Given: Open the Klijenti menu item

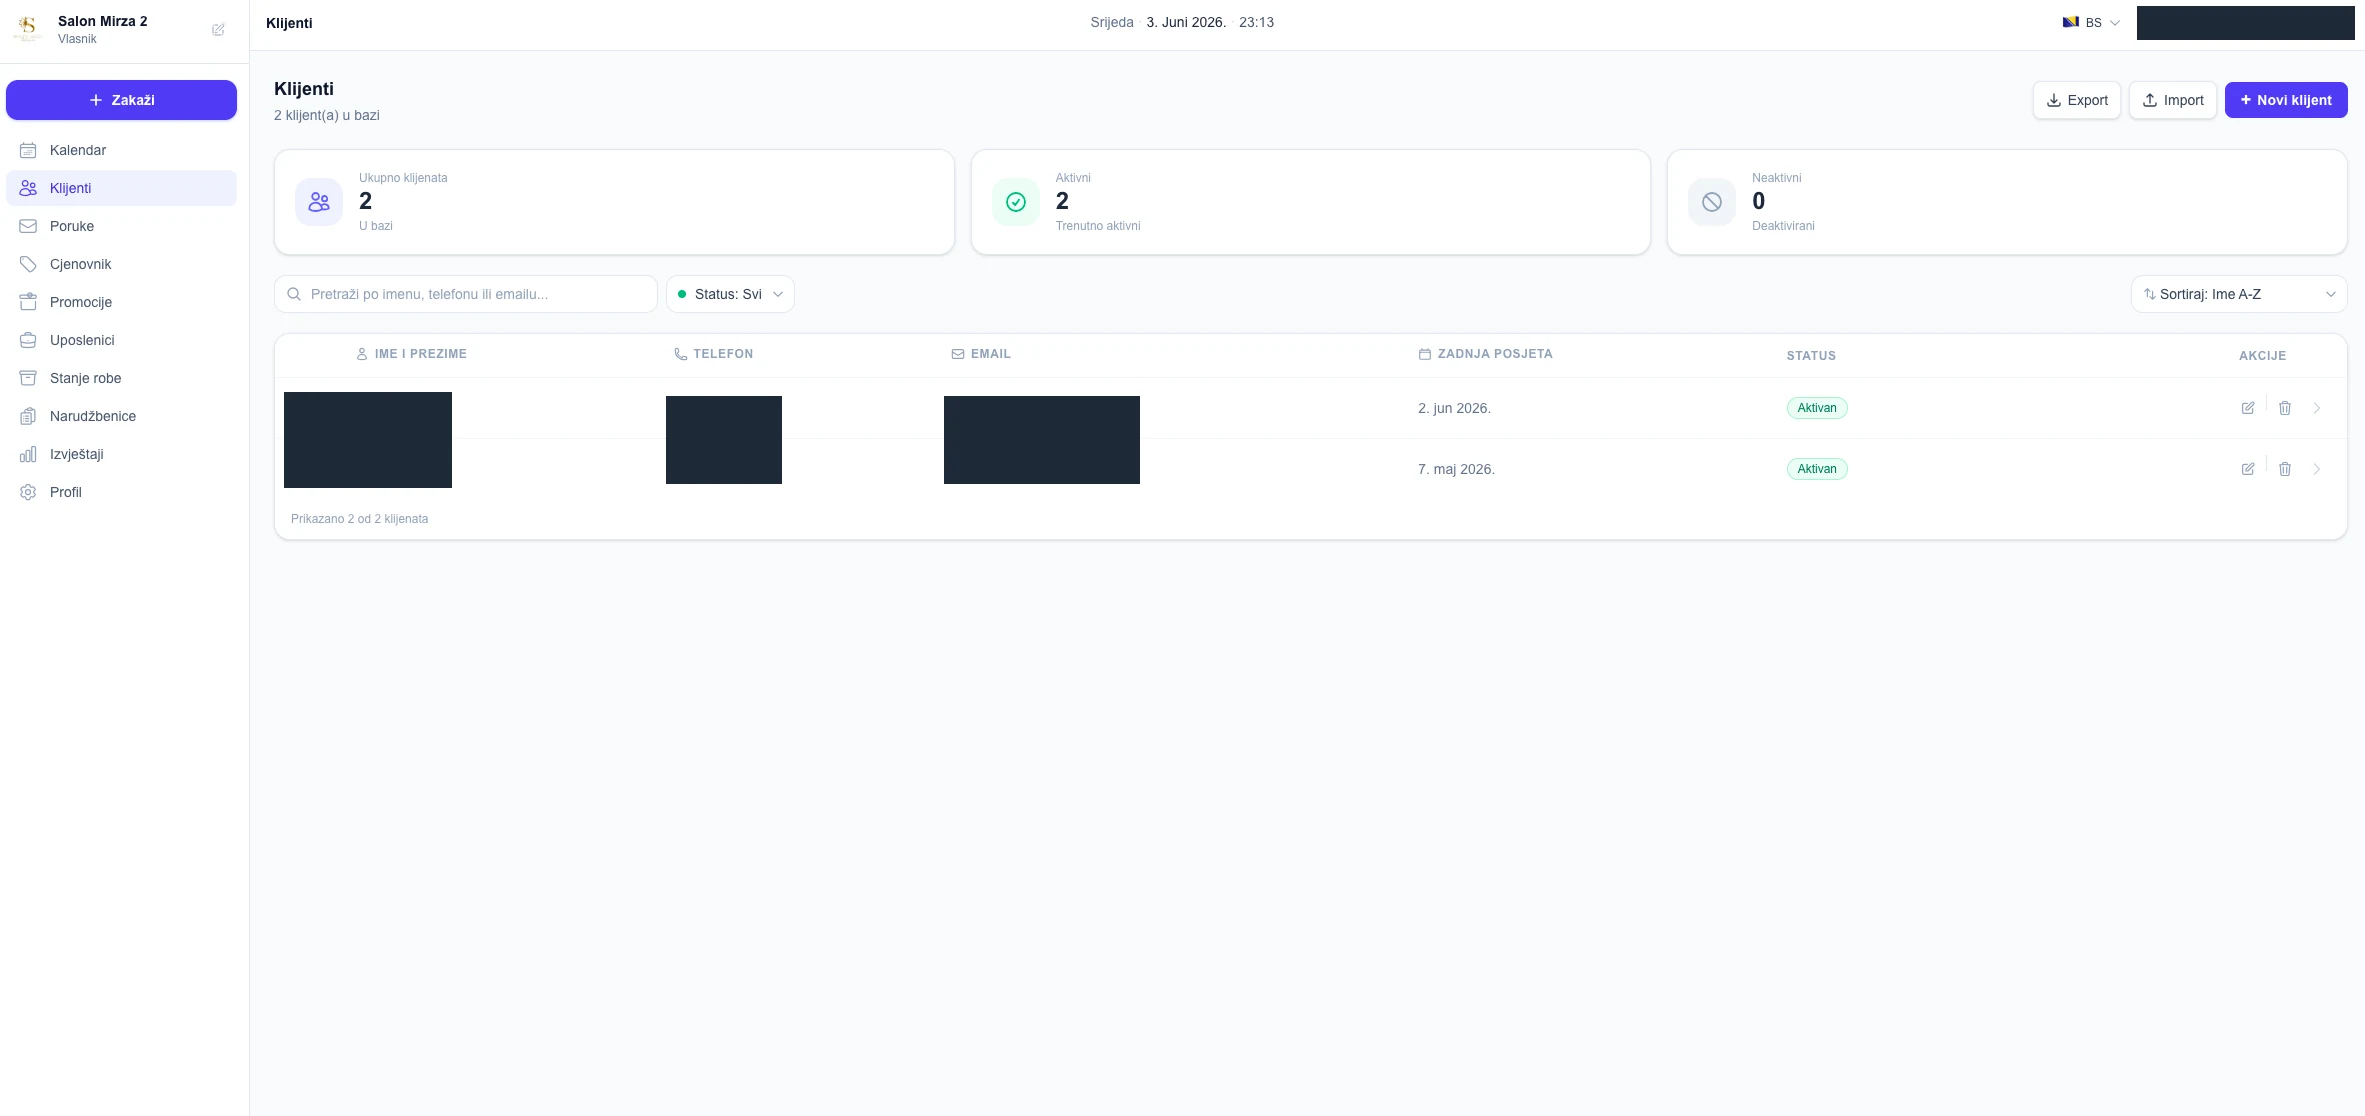Looking at the screenshot, I should point(121,188).
